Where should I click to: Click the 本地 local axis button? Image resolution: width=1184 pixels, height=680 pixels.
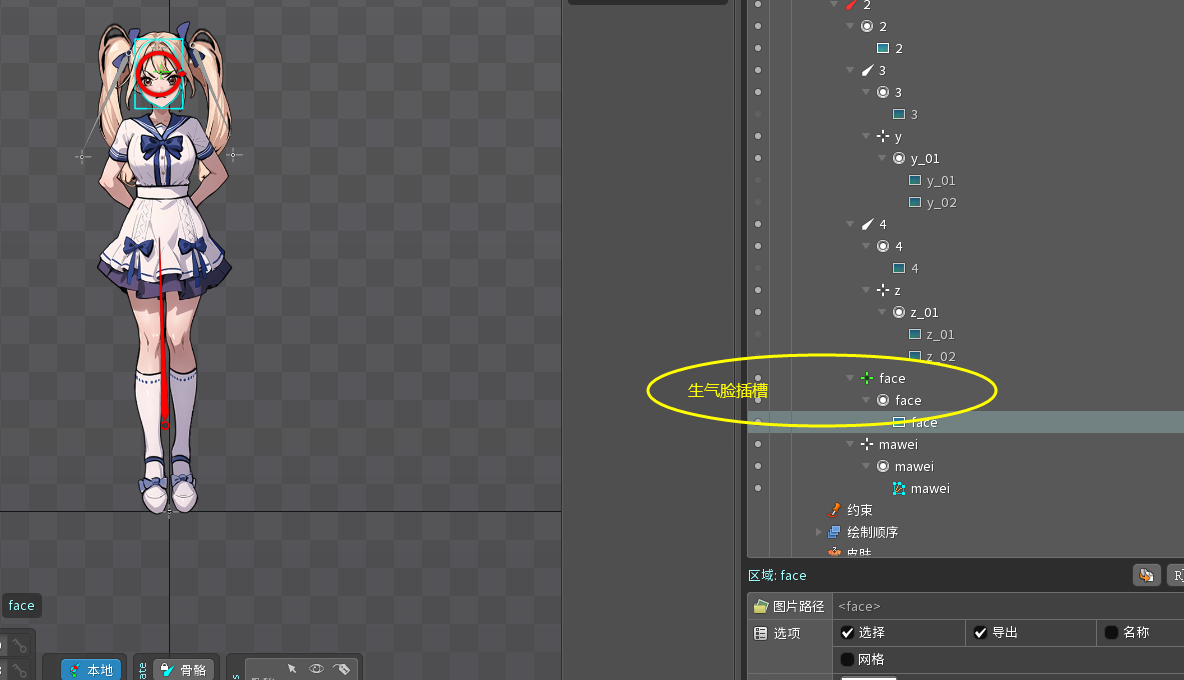click(91, 670)
